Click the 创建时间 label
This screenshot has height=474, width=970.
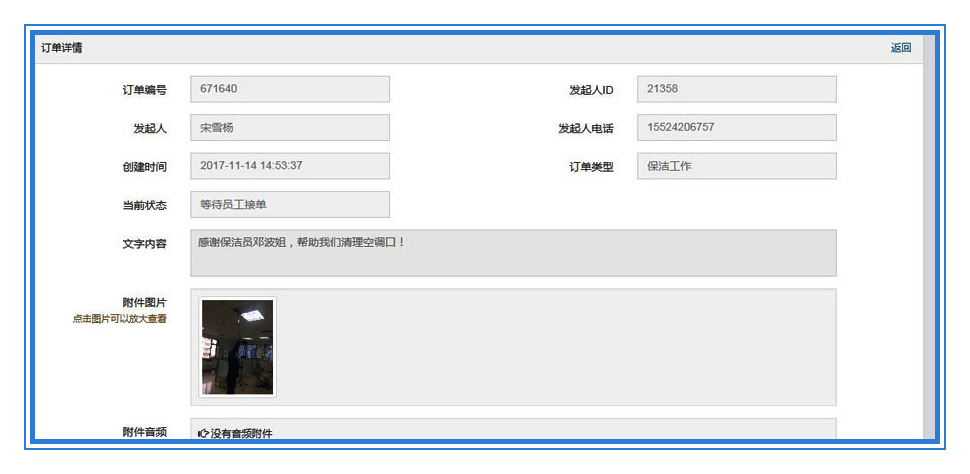[x=145, y=167]
